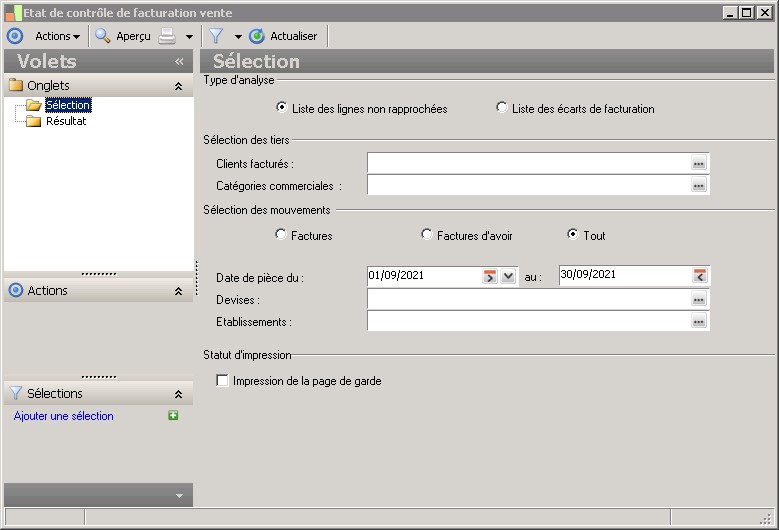Click the start date calendar icon
Image resolution: width=779 pixels, height=530 pixels.
pos(490,276)
